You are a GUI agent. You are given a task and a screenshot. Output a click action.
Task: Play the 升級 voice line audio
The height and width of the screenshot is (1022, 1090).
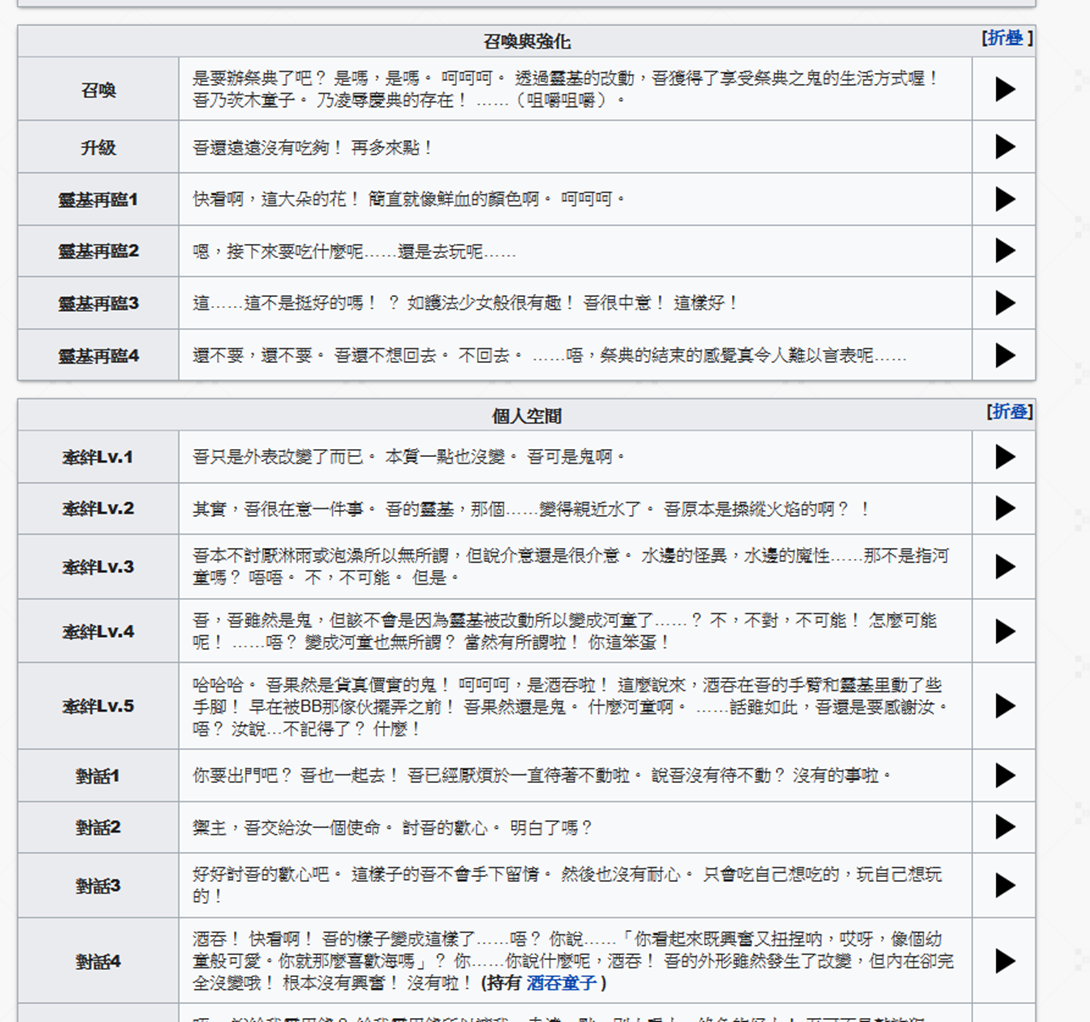click(x=1003, y=146)
